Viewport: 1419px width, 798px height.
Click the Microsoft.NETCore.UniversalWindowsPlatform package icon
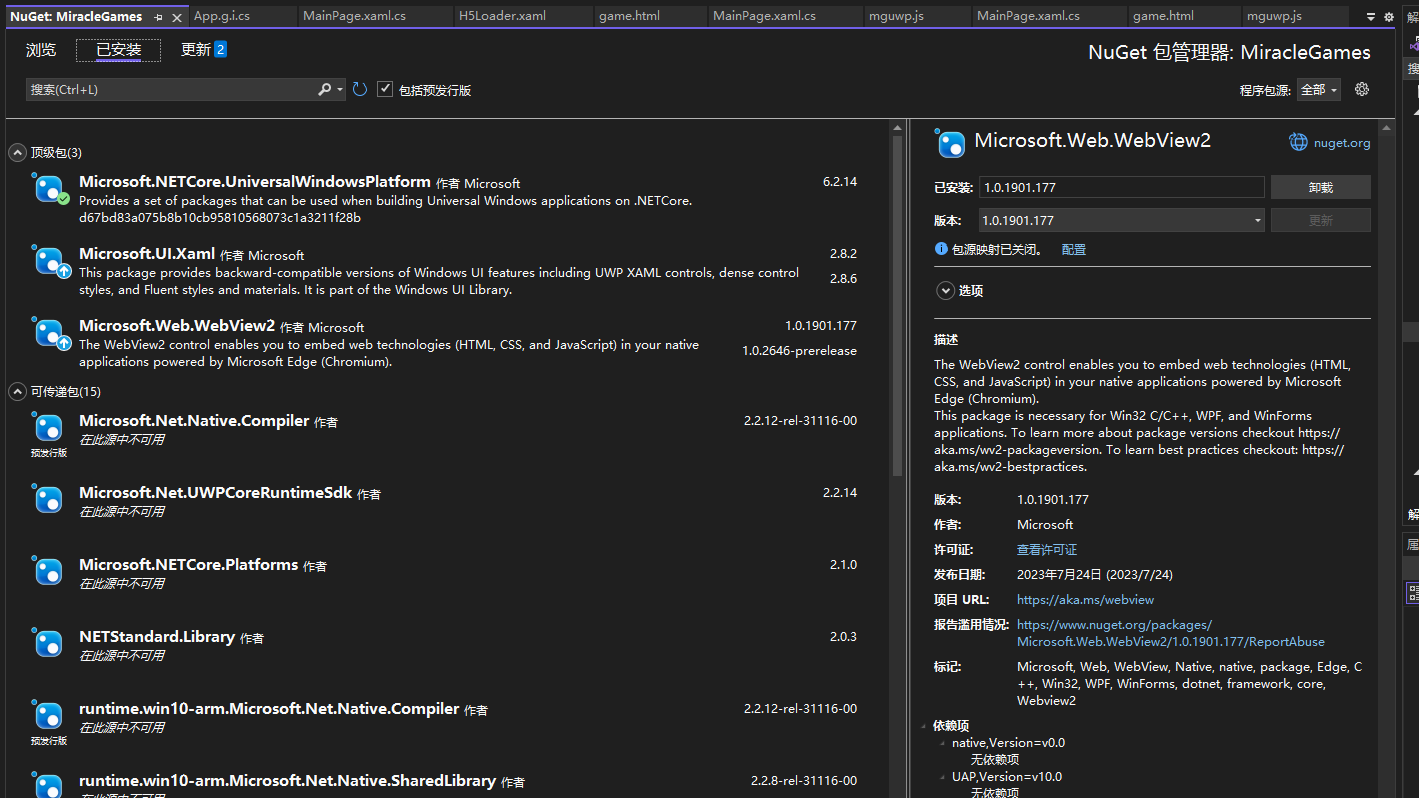(x=49, y=188)
